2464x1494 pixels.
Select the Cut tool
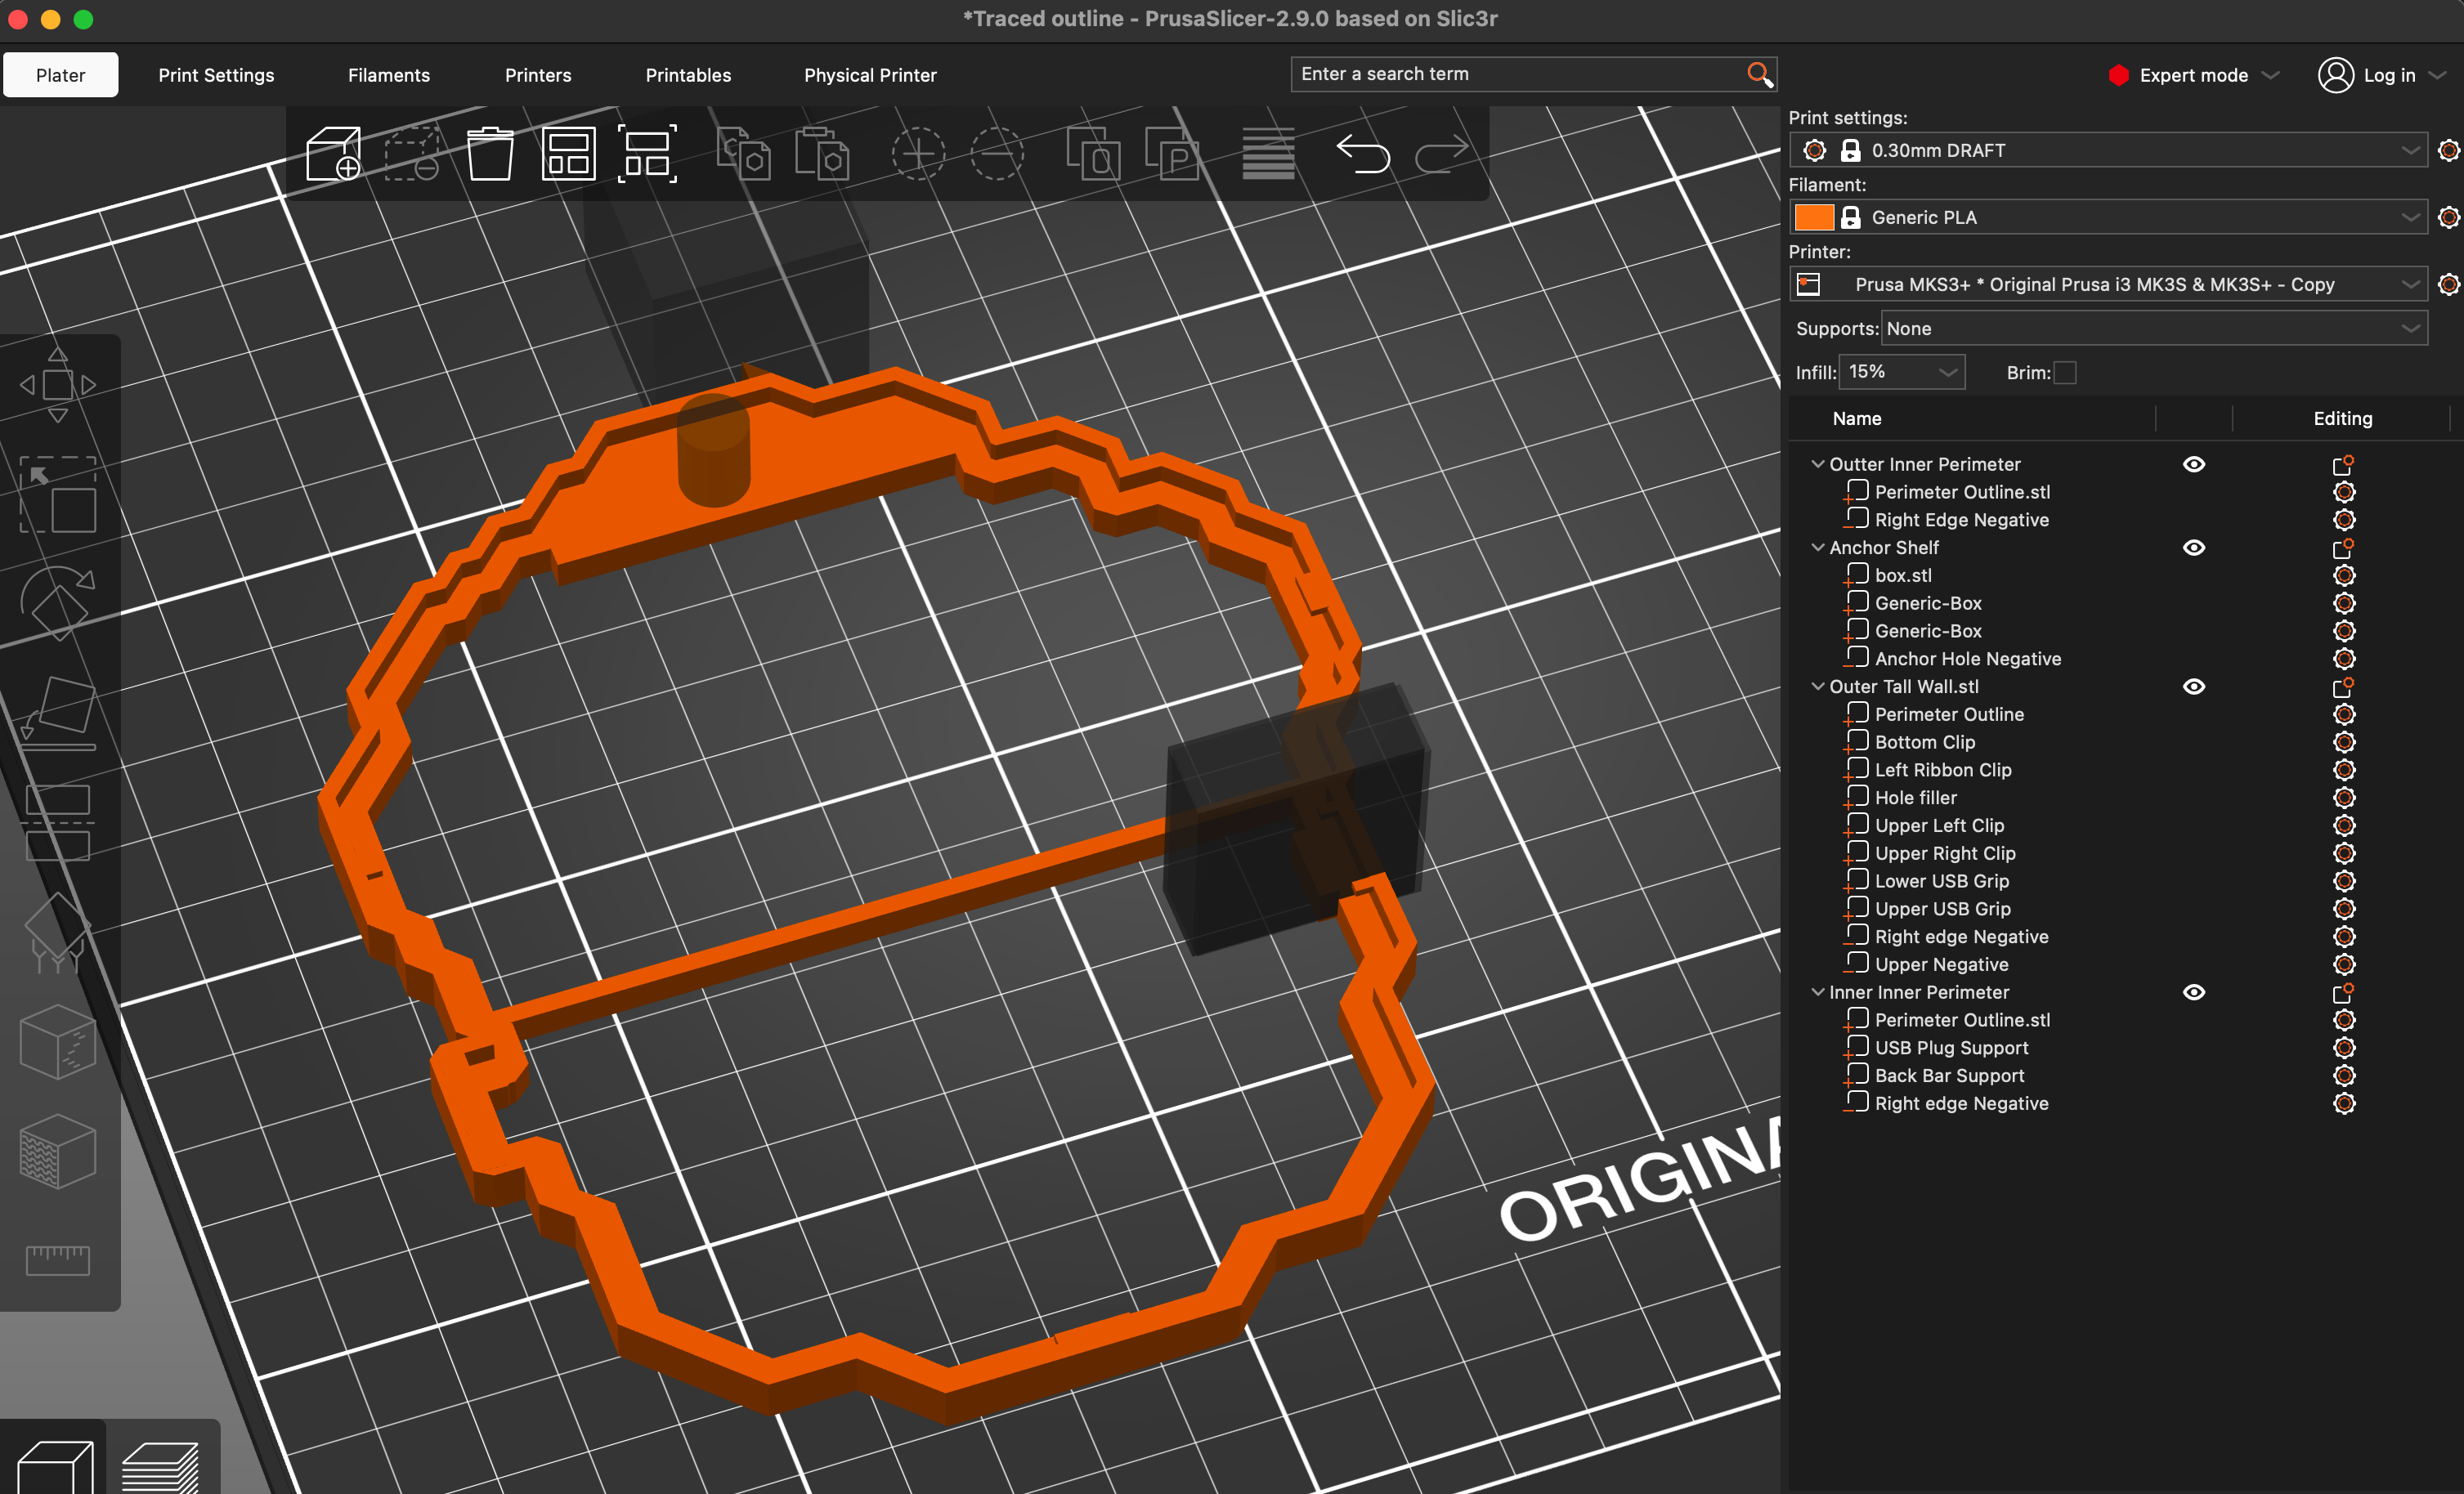pos(58,823)
